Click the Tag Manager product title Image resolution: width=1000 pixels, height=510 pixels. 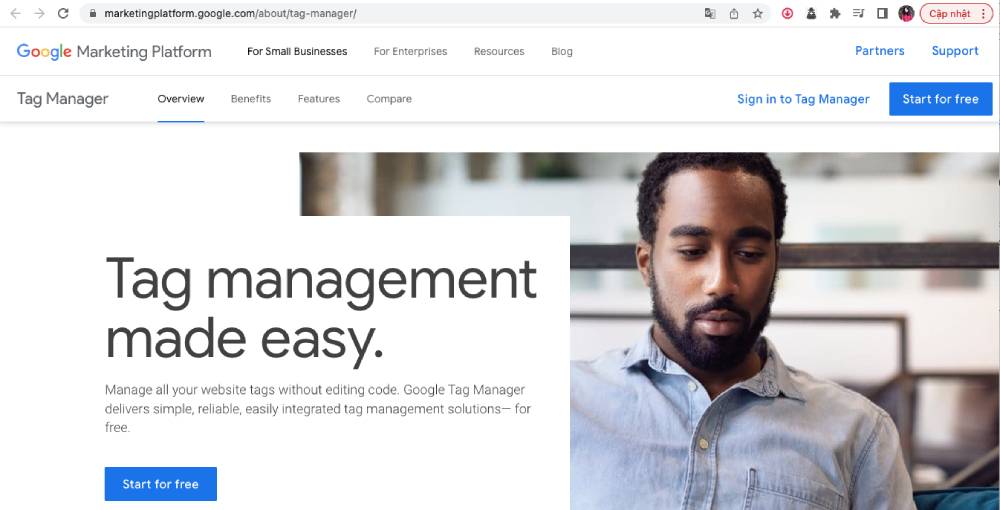coord(62,99)
